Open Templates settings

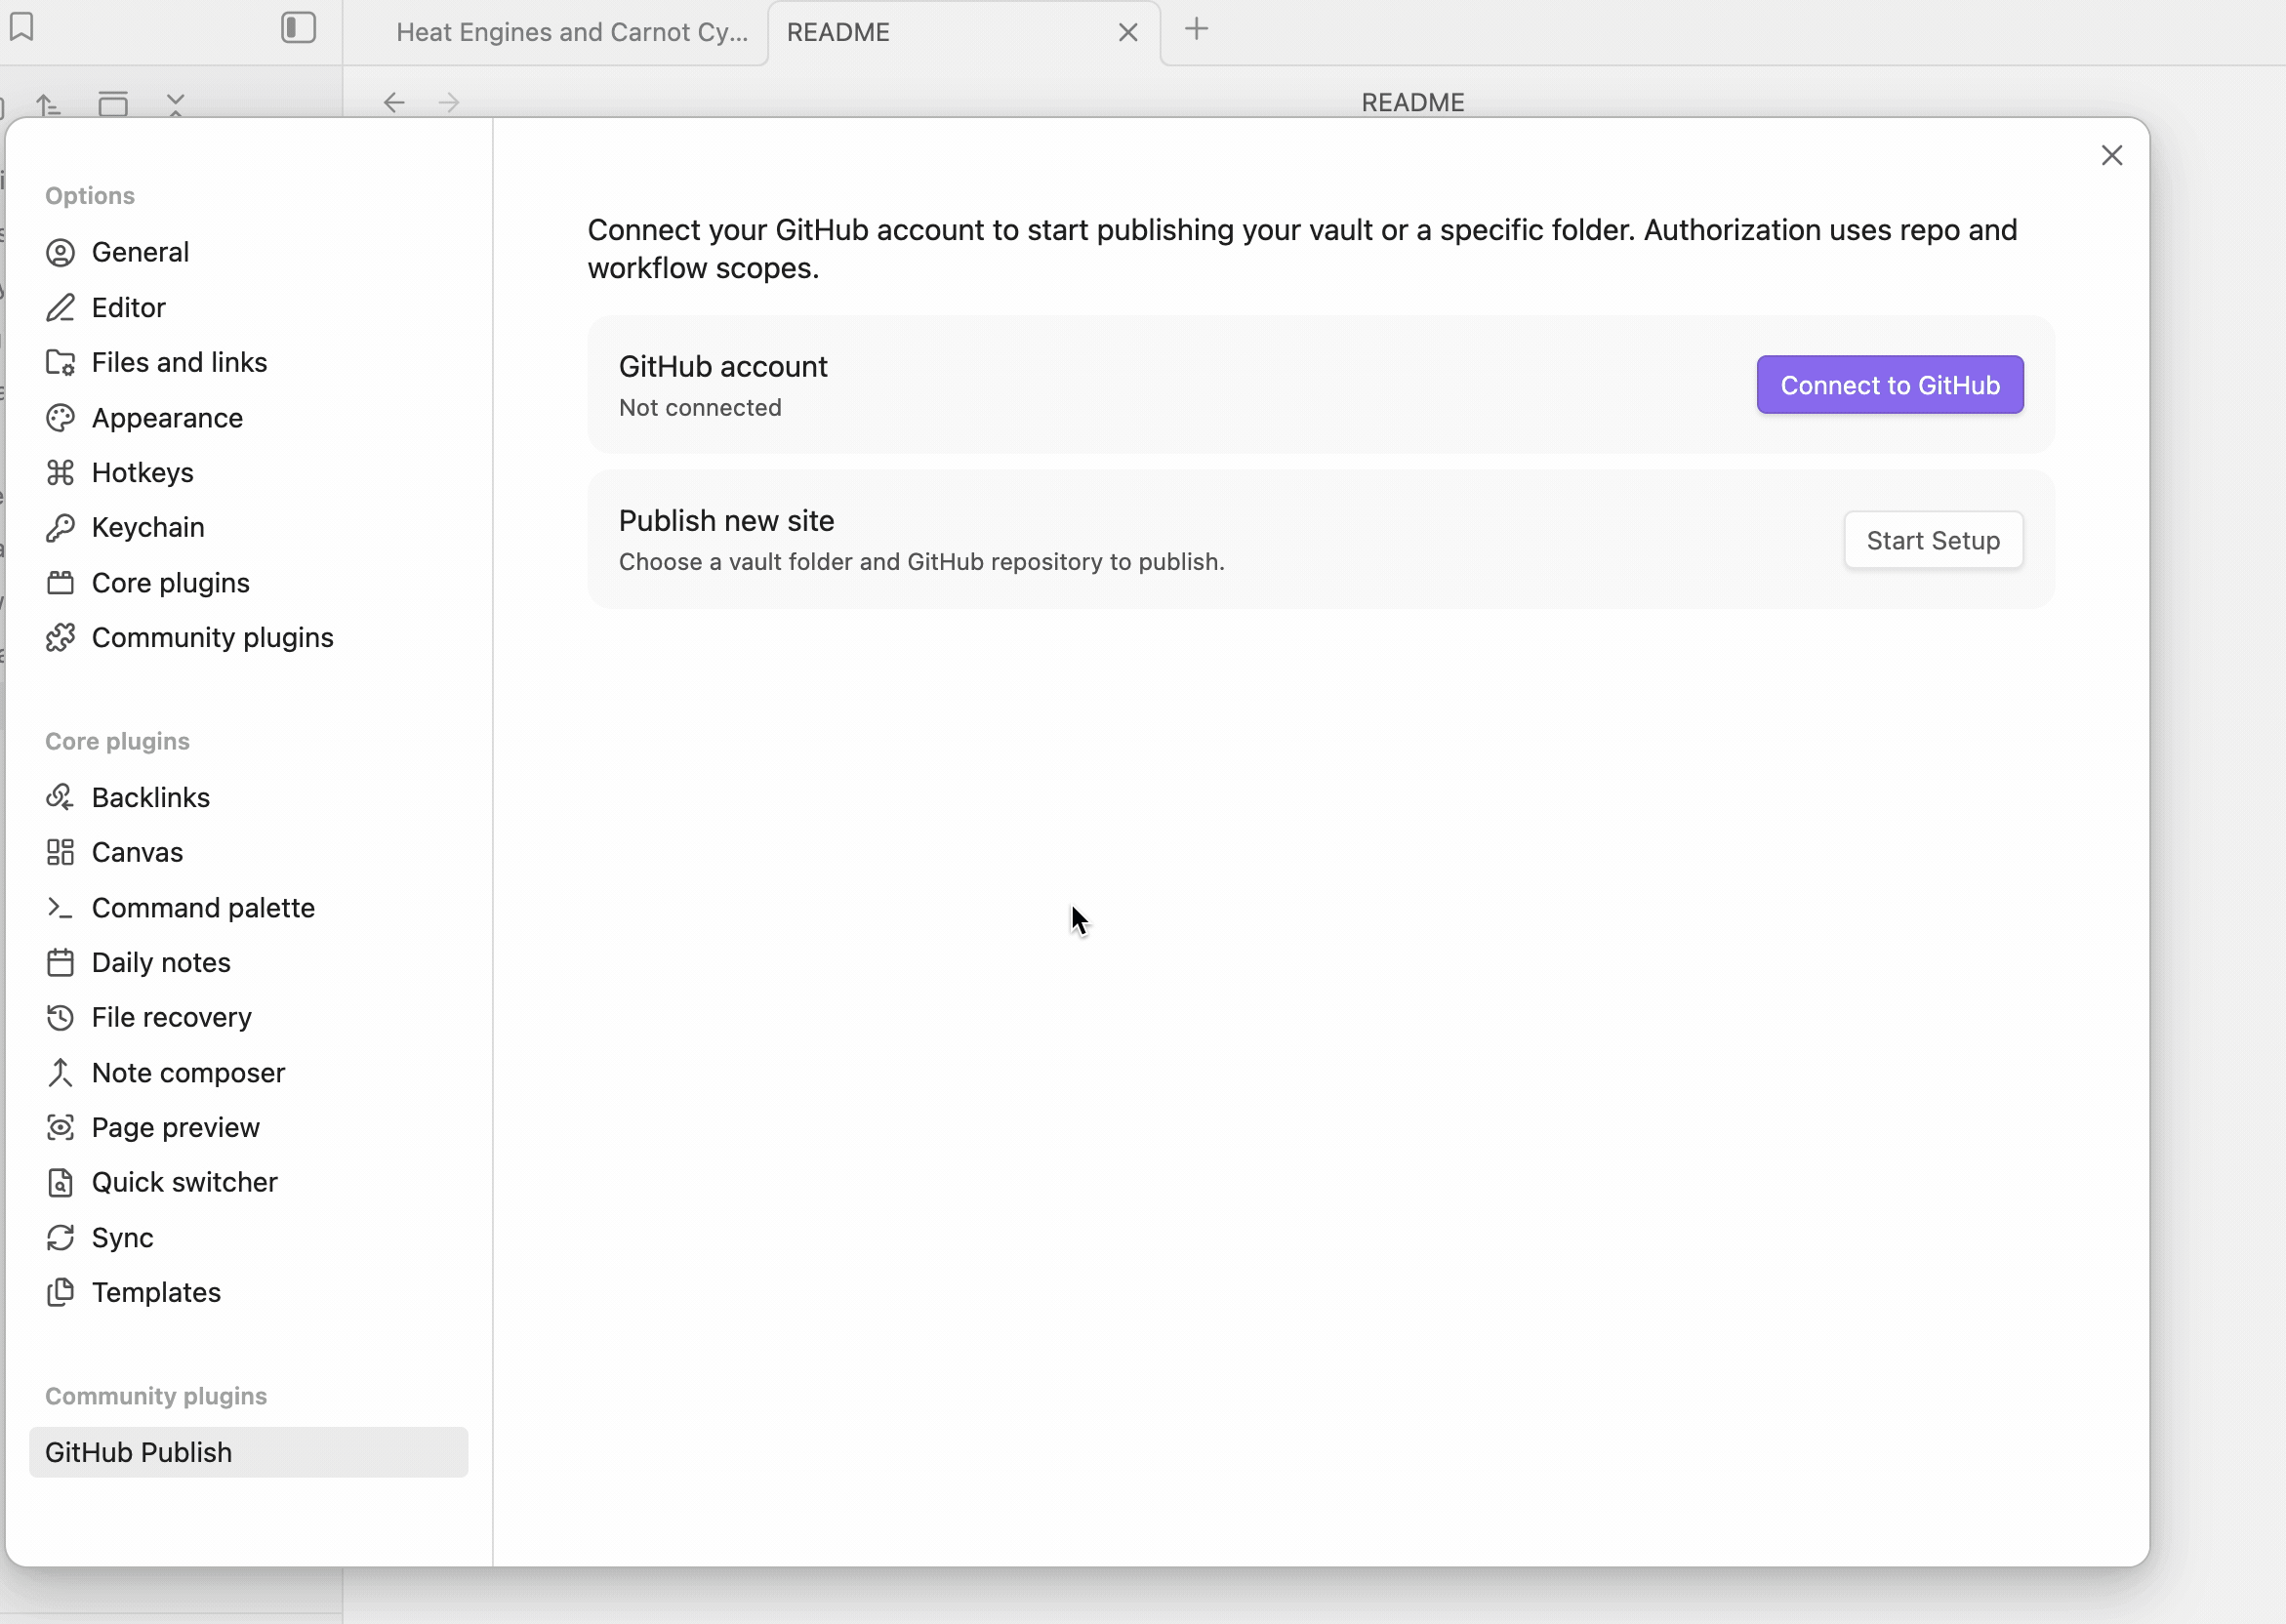(x=248, y=1292)
